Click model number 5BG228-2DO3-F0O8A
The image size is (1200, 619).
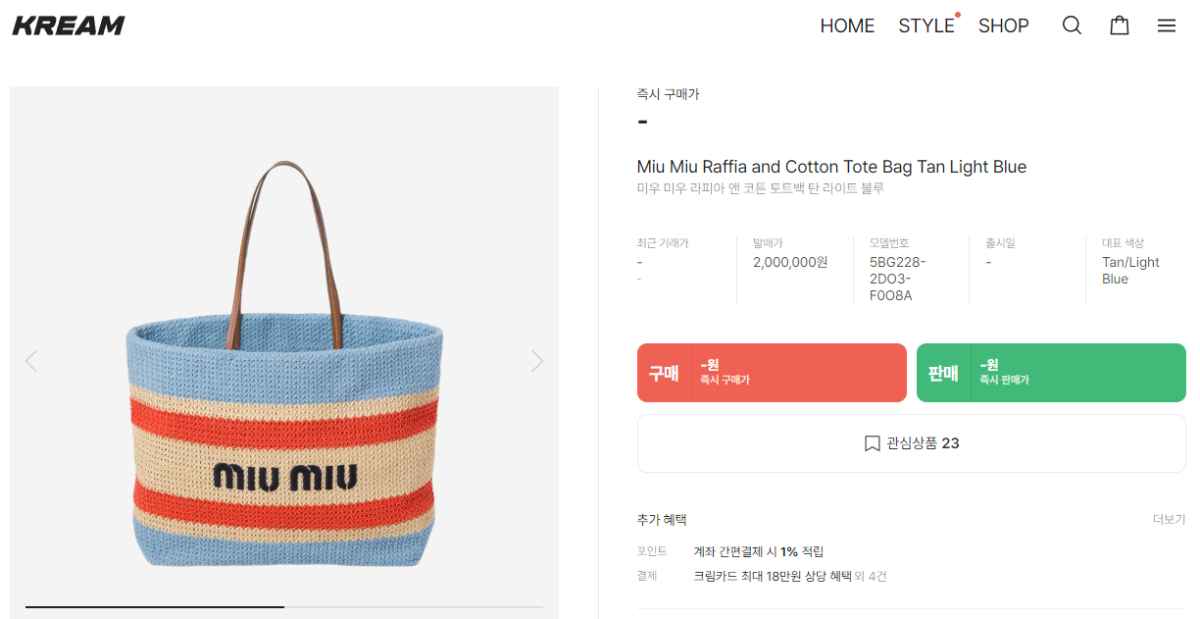coord(897,279)
